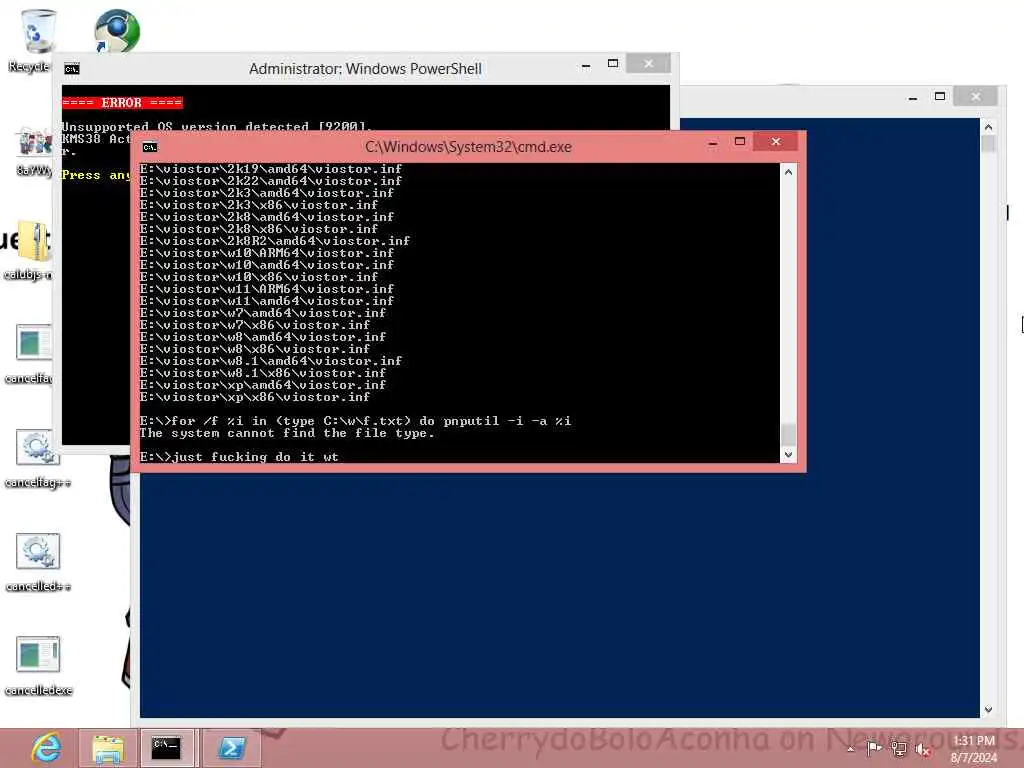The width and height of the screenshot is (1024, 768).
Task: Show hidden tray icons arrow
Action: click(x=850, y=749)
